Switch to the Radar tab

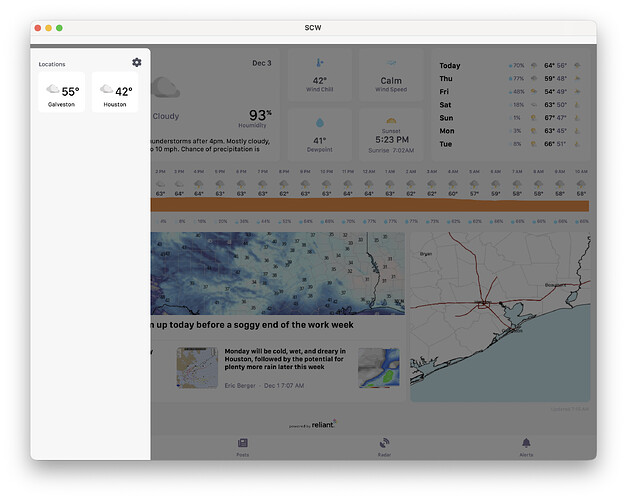(384, 446)
